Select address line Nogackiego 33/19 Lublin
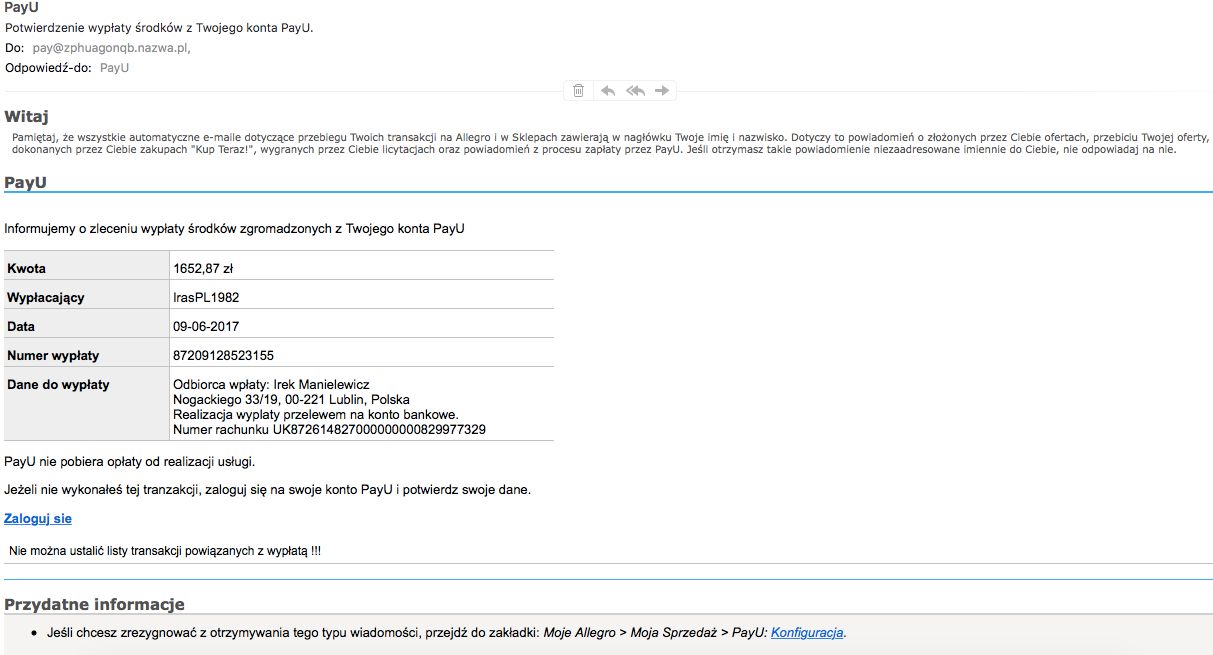1213x655 pixels. [291, 400]
